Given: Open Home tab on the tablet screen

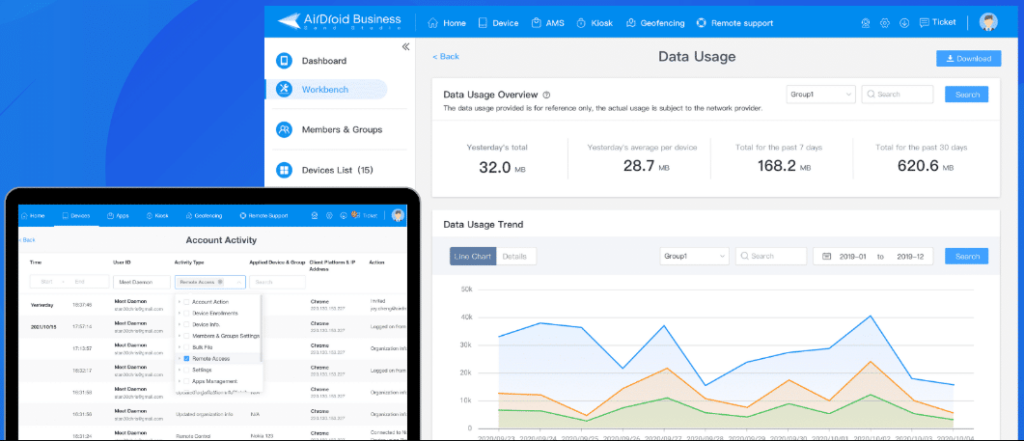Looking at the screenshot, I should 33,215.
